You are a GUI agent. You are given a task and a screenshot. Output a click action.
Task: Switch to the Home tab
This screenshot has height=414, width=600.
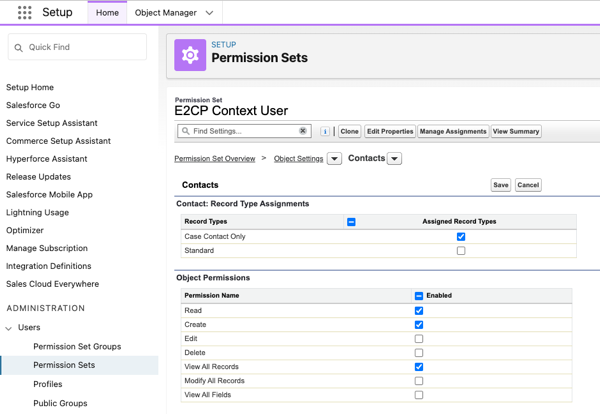[x=107, y=13]
